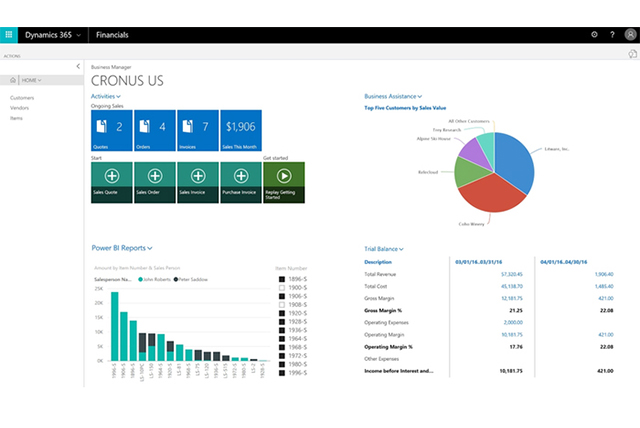Click the 03/01/16..03/31/16 column header
This screenshot has height=428, width=640.
click(478, 262)
